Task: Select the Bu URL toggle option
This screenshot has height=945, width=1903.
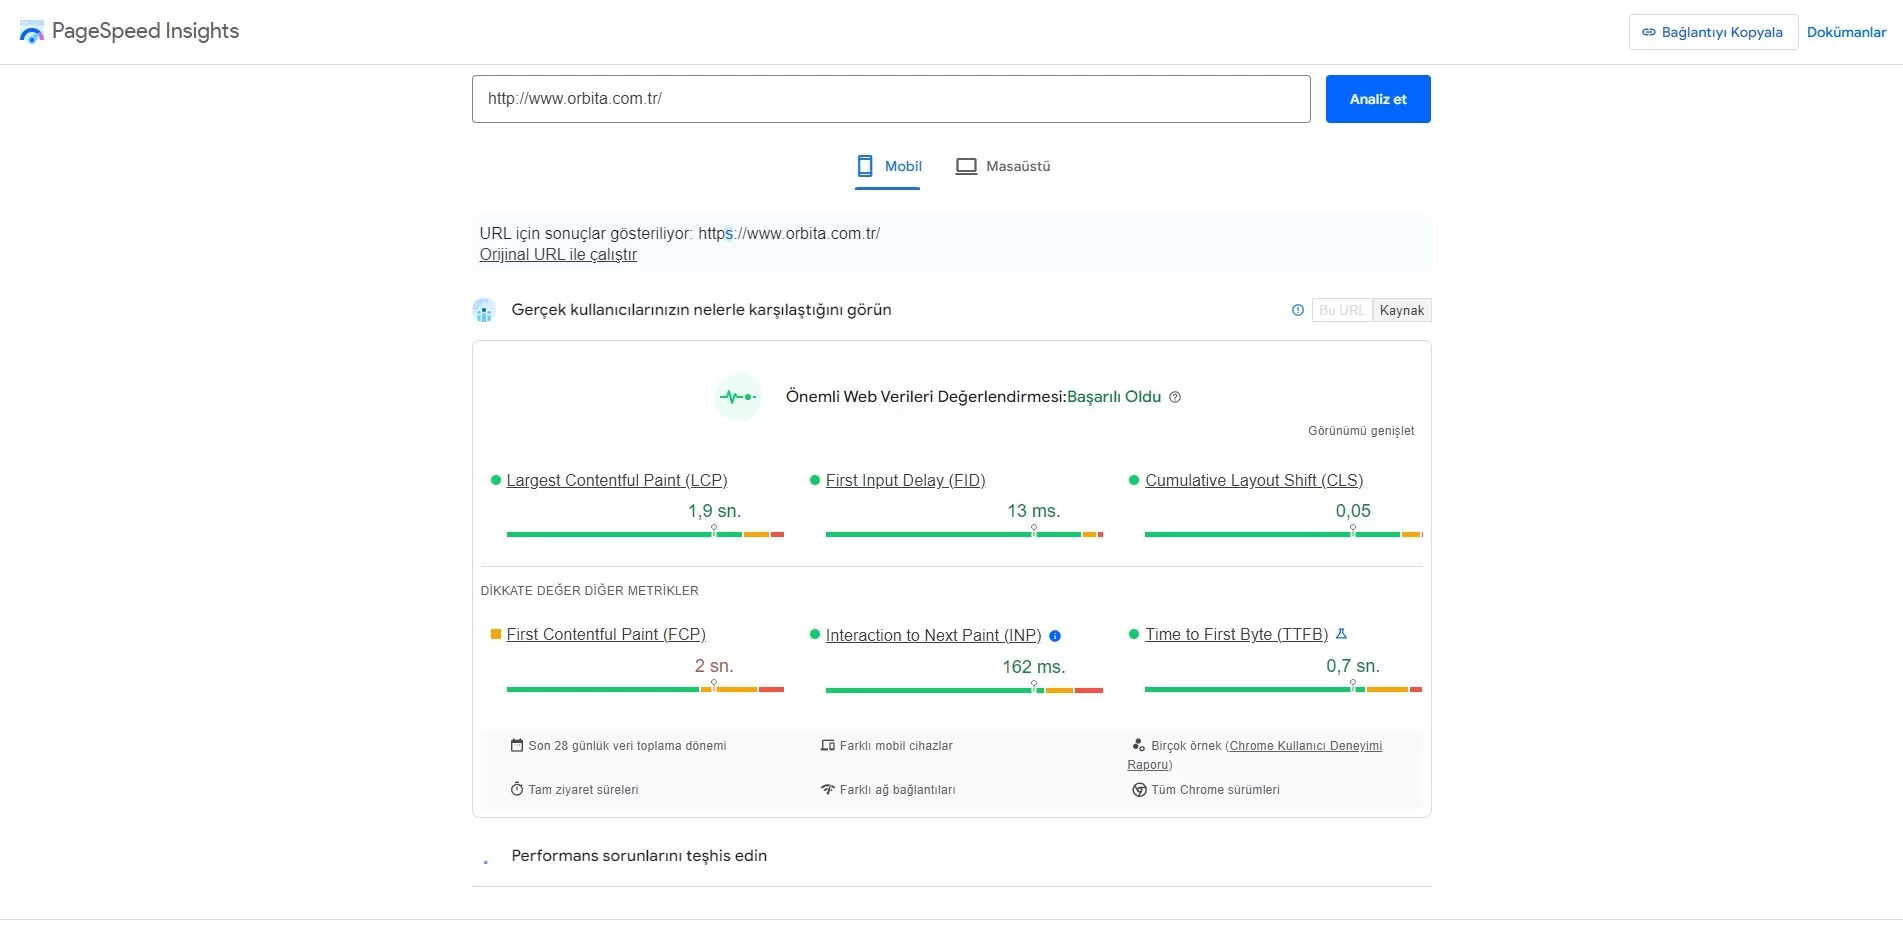Action: (1342, 310)
